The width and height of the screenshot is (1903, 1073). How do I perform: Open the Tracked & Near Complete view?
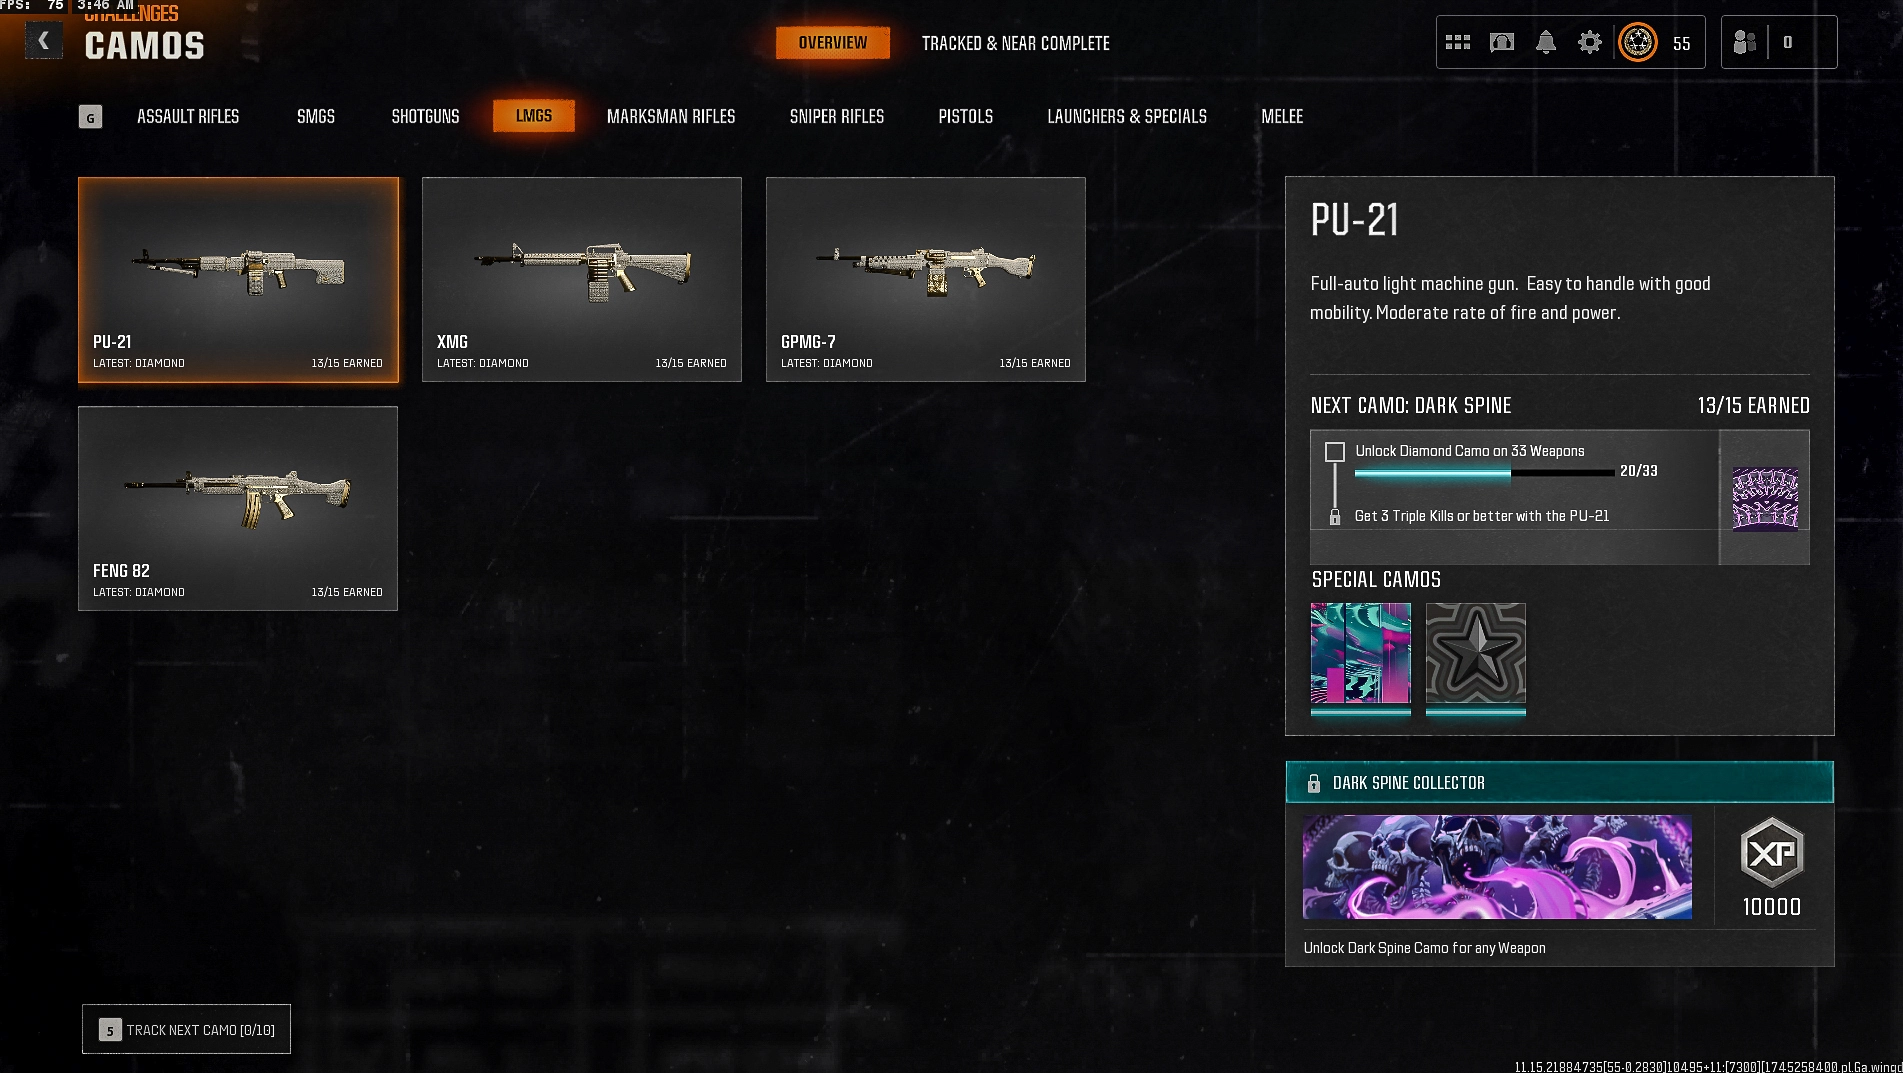tap(1016, 43)
